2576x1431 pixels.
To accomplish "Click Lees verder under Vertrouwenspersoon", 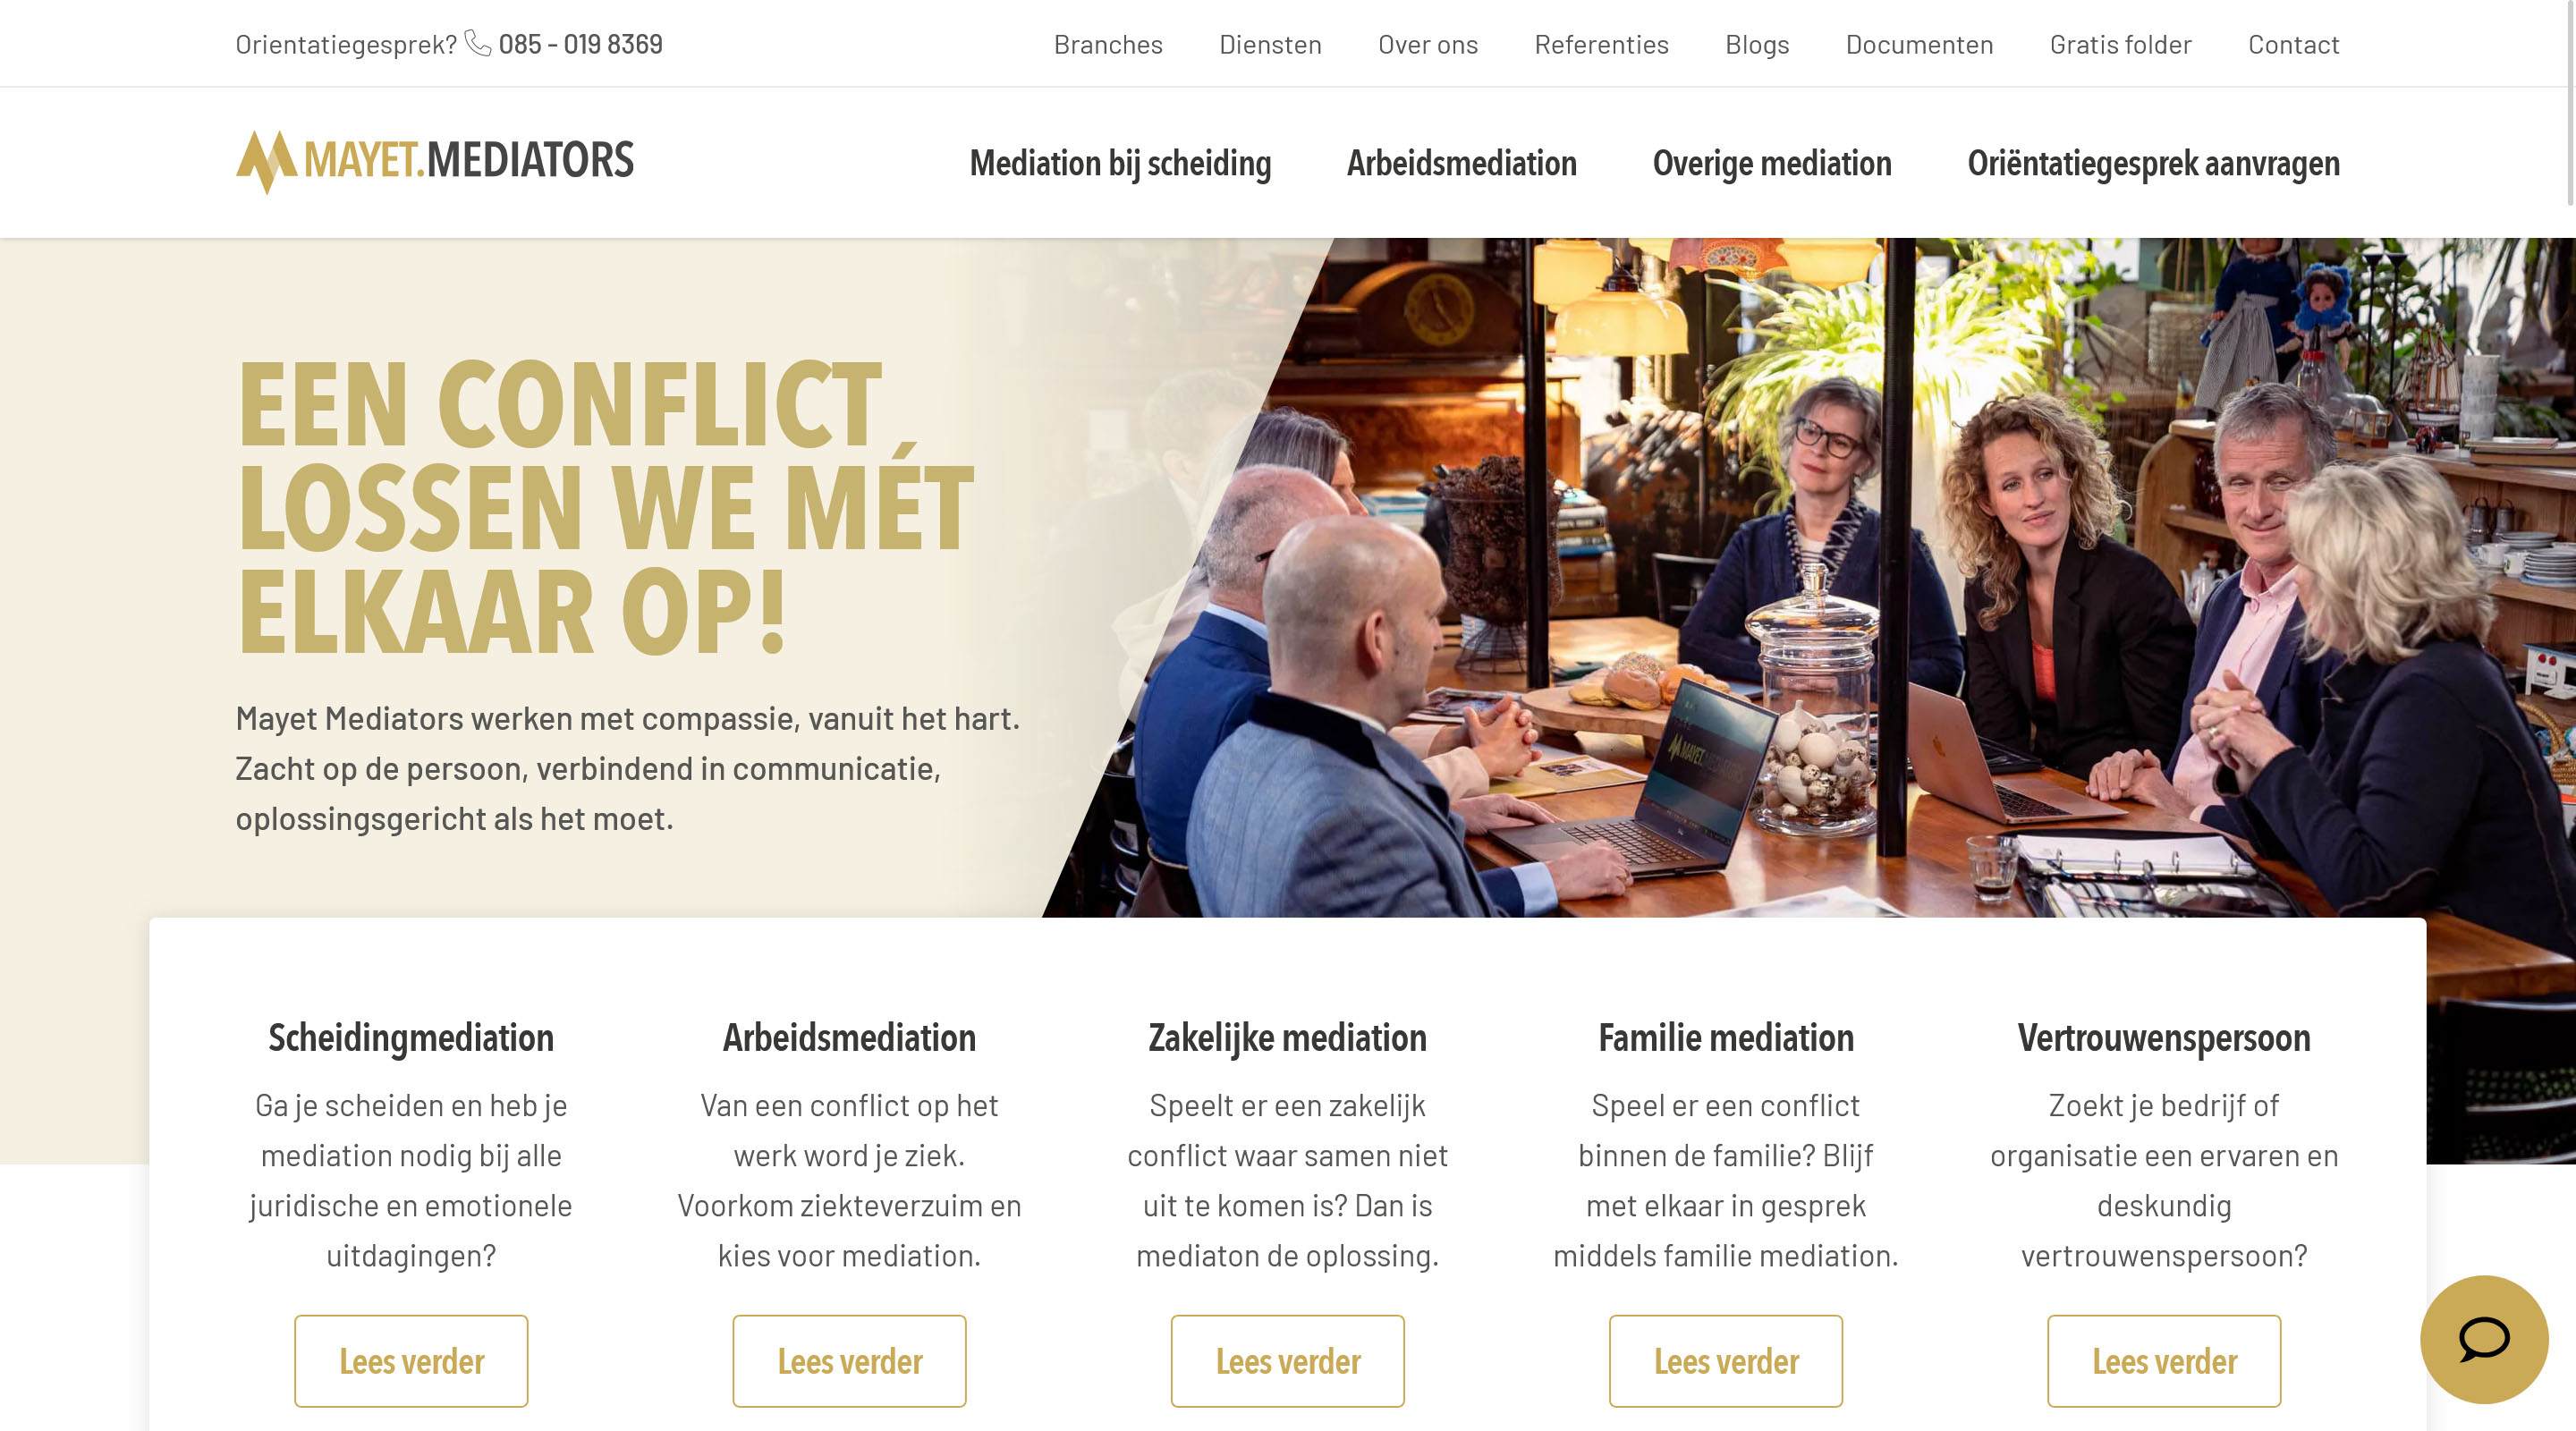I will (x=2164, y=1361).
